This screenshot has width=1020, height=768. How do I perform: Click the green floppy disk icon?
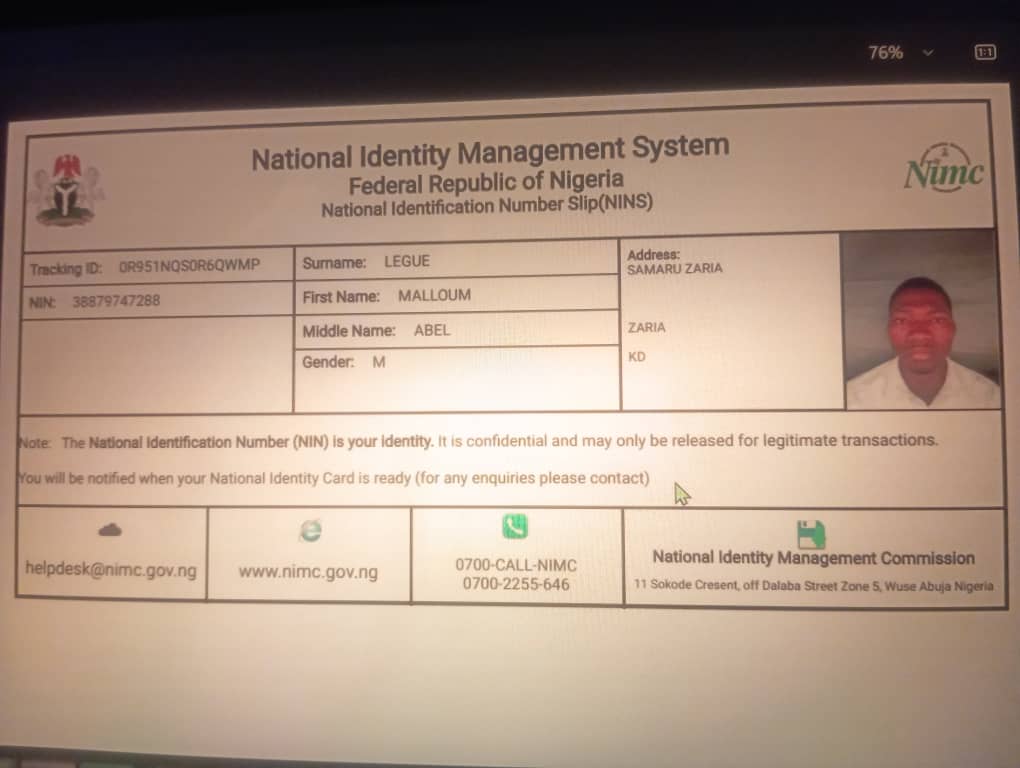click(811, 533)
